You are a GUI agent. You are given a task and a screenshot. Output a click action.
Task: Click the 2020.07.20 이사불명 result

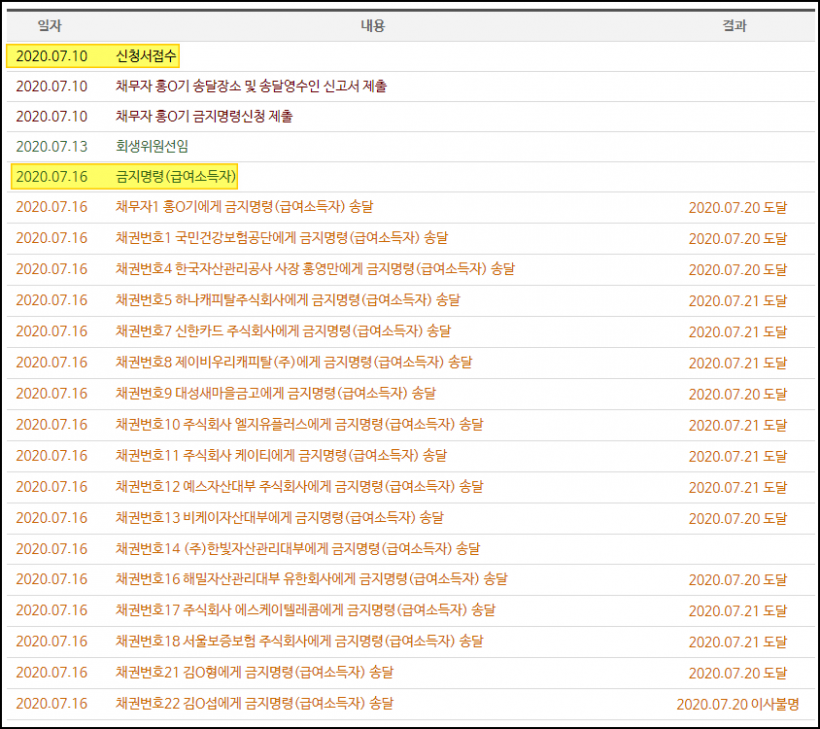click(737, 704)
